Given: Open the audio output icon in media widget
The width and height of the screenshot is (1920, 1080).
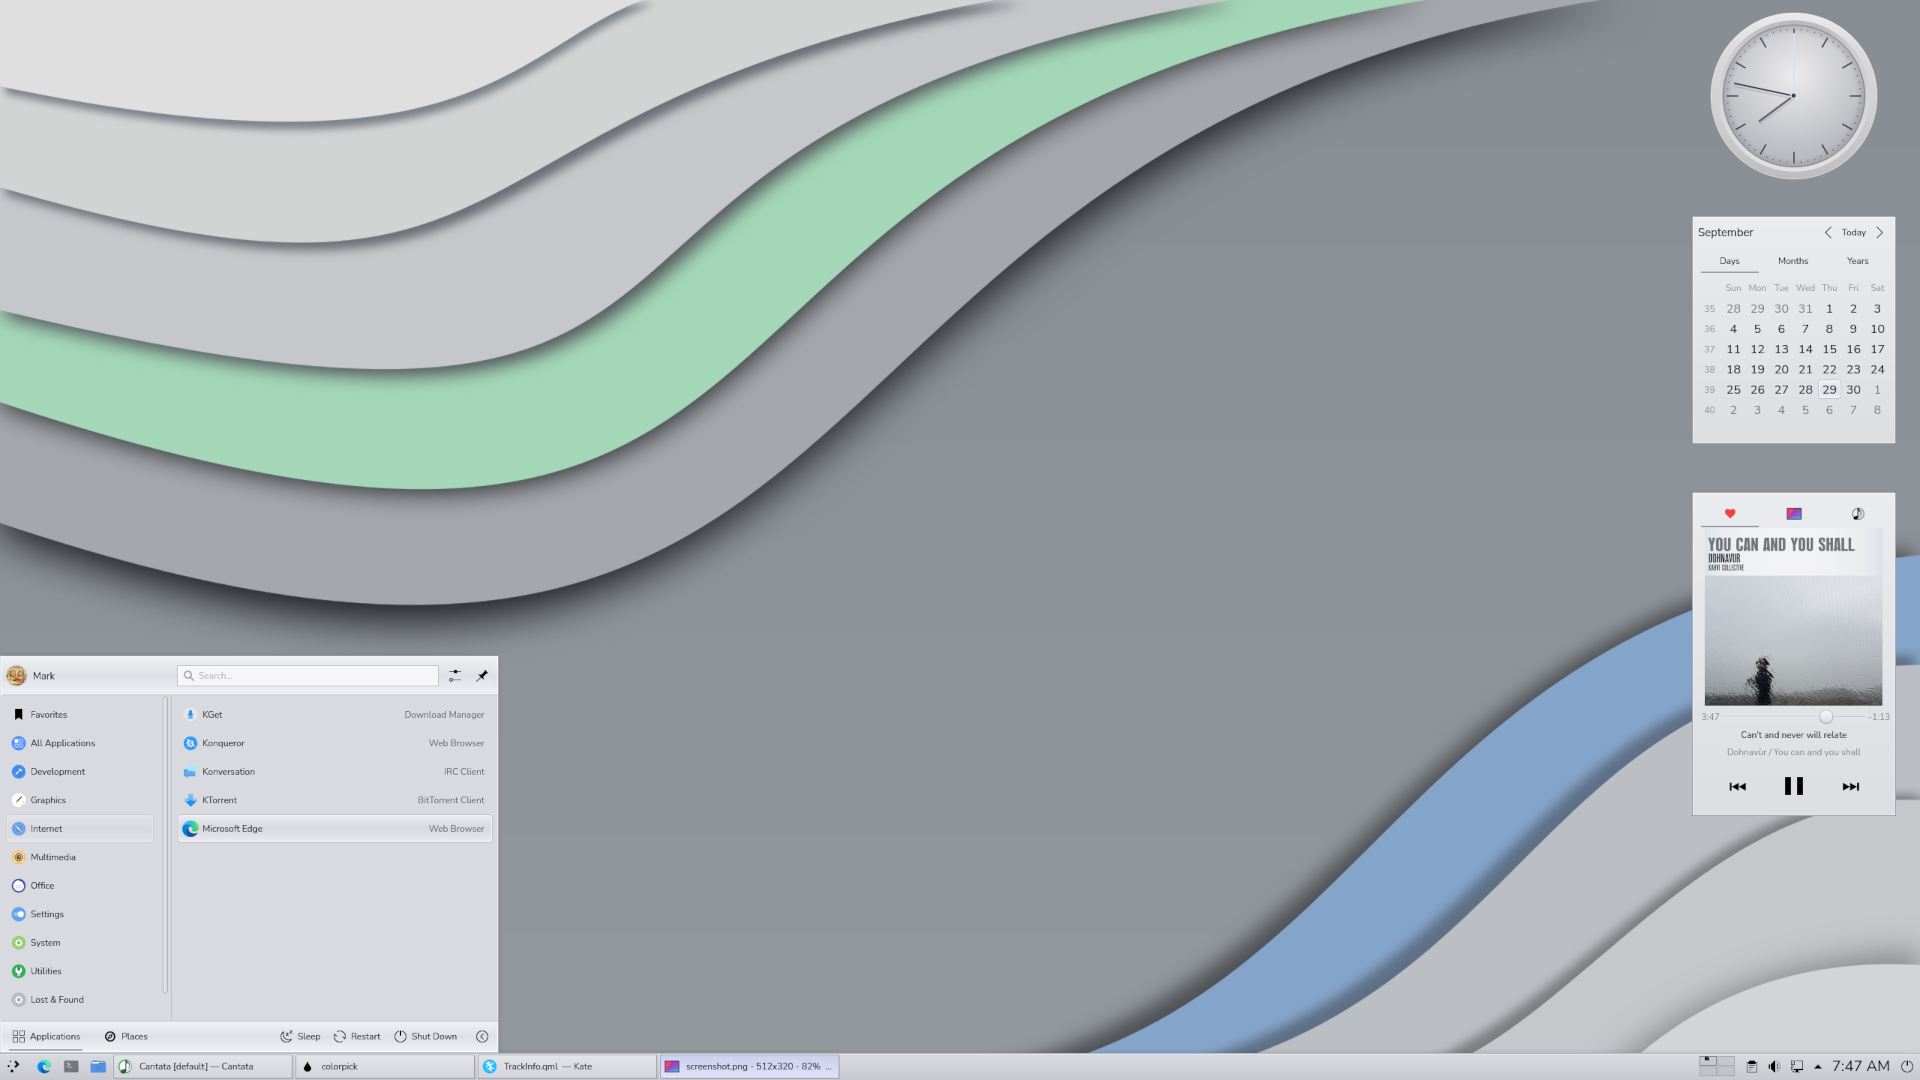Looking at the screenshot, I should [x=1856, y=513].
